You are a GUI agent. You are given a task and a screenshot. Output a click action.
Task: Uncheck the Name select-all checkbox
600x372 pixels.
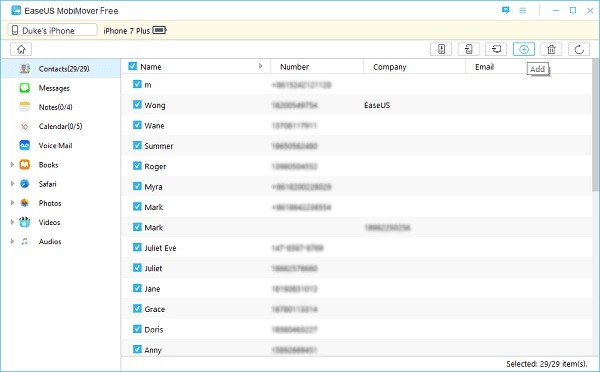coord(132,66)
